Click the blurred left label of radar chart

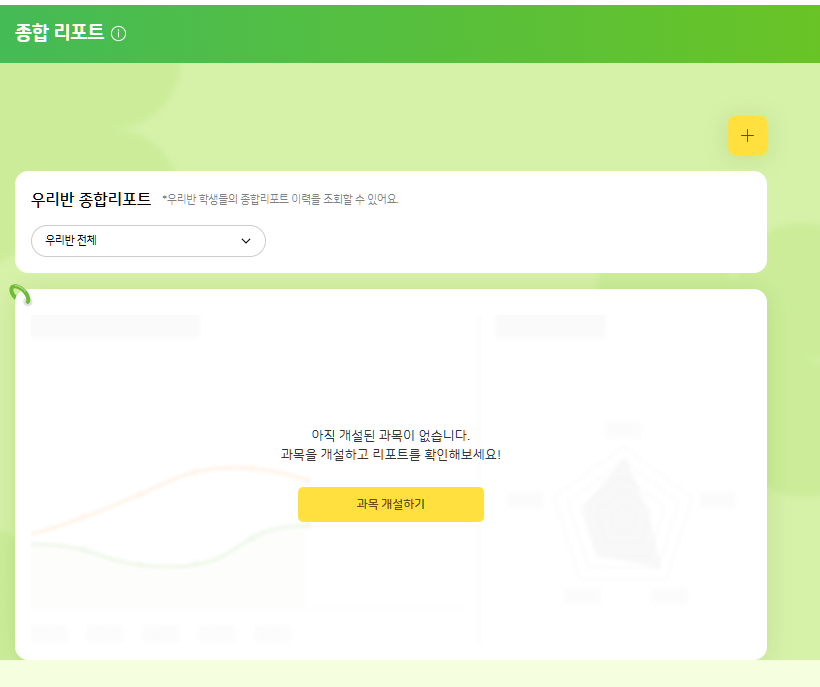tap(524, 499)
